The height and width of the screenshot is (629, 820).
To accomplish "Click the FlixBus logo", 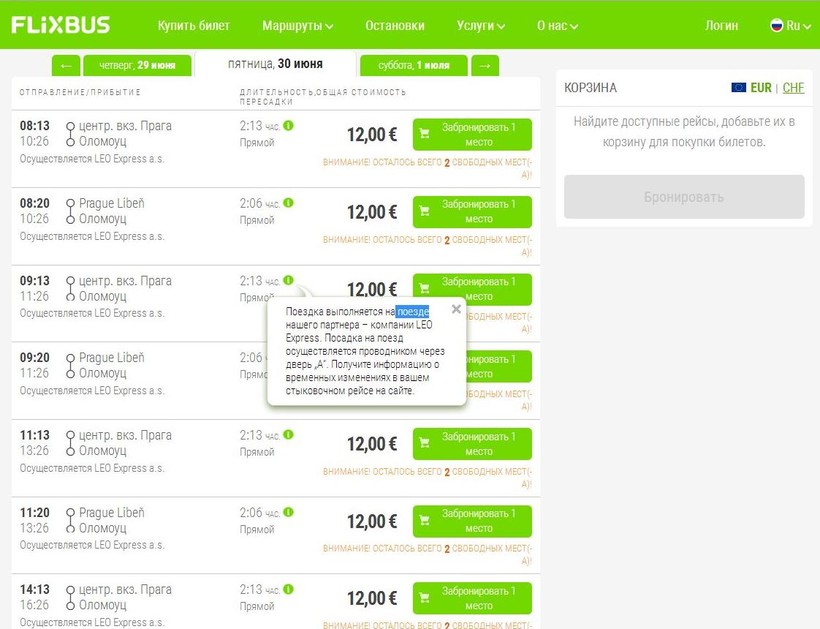I will 61,25.
